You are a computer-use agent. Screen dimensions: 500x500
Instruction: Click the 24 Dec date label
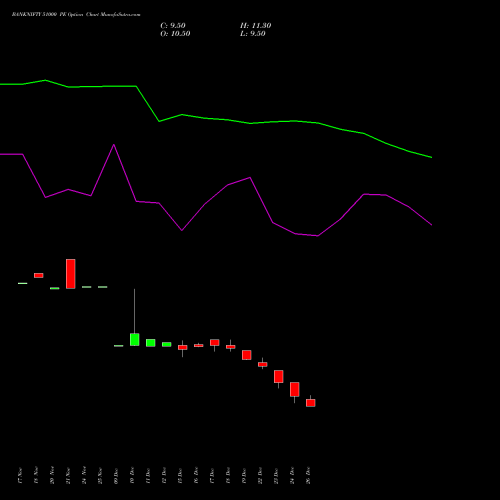[x=292, y=475]
